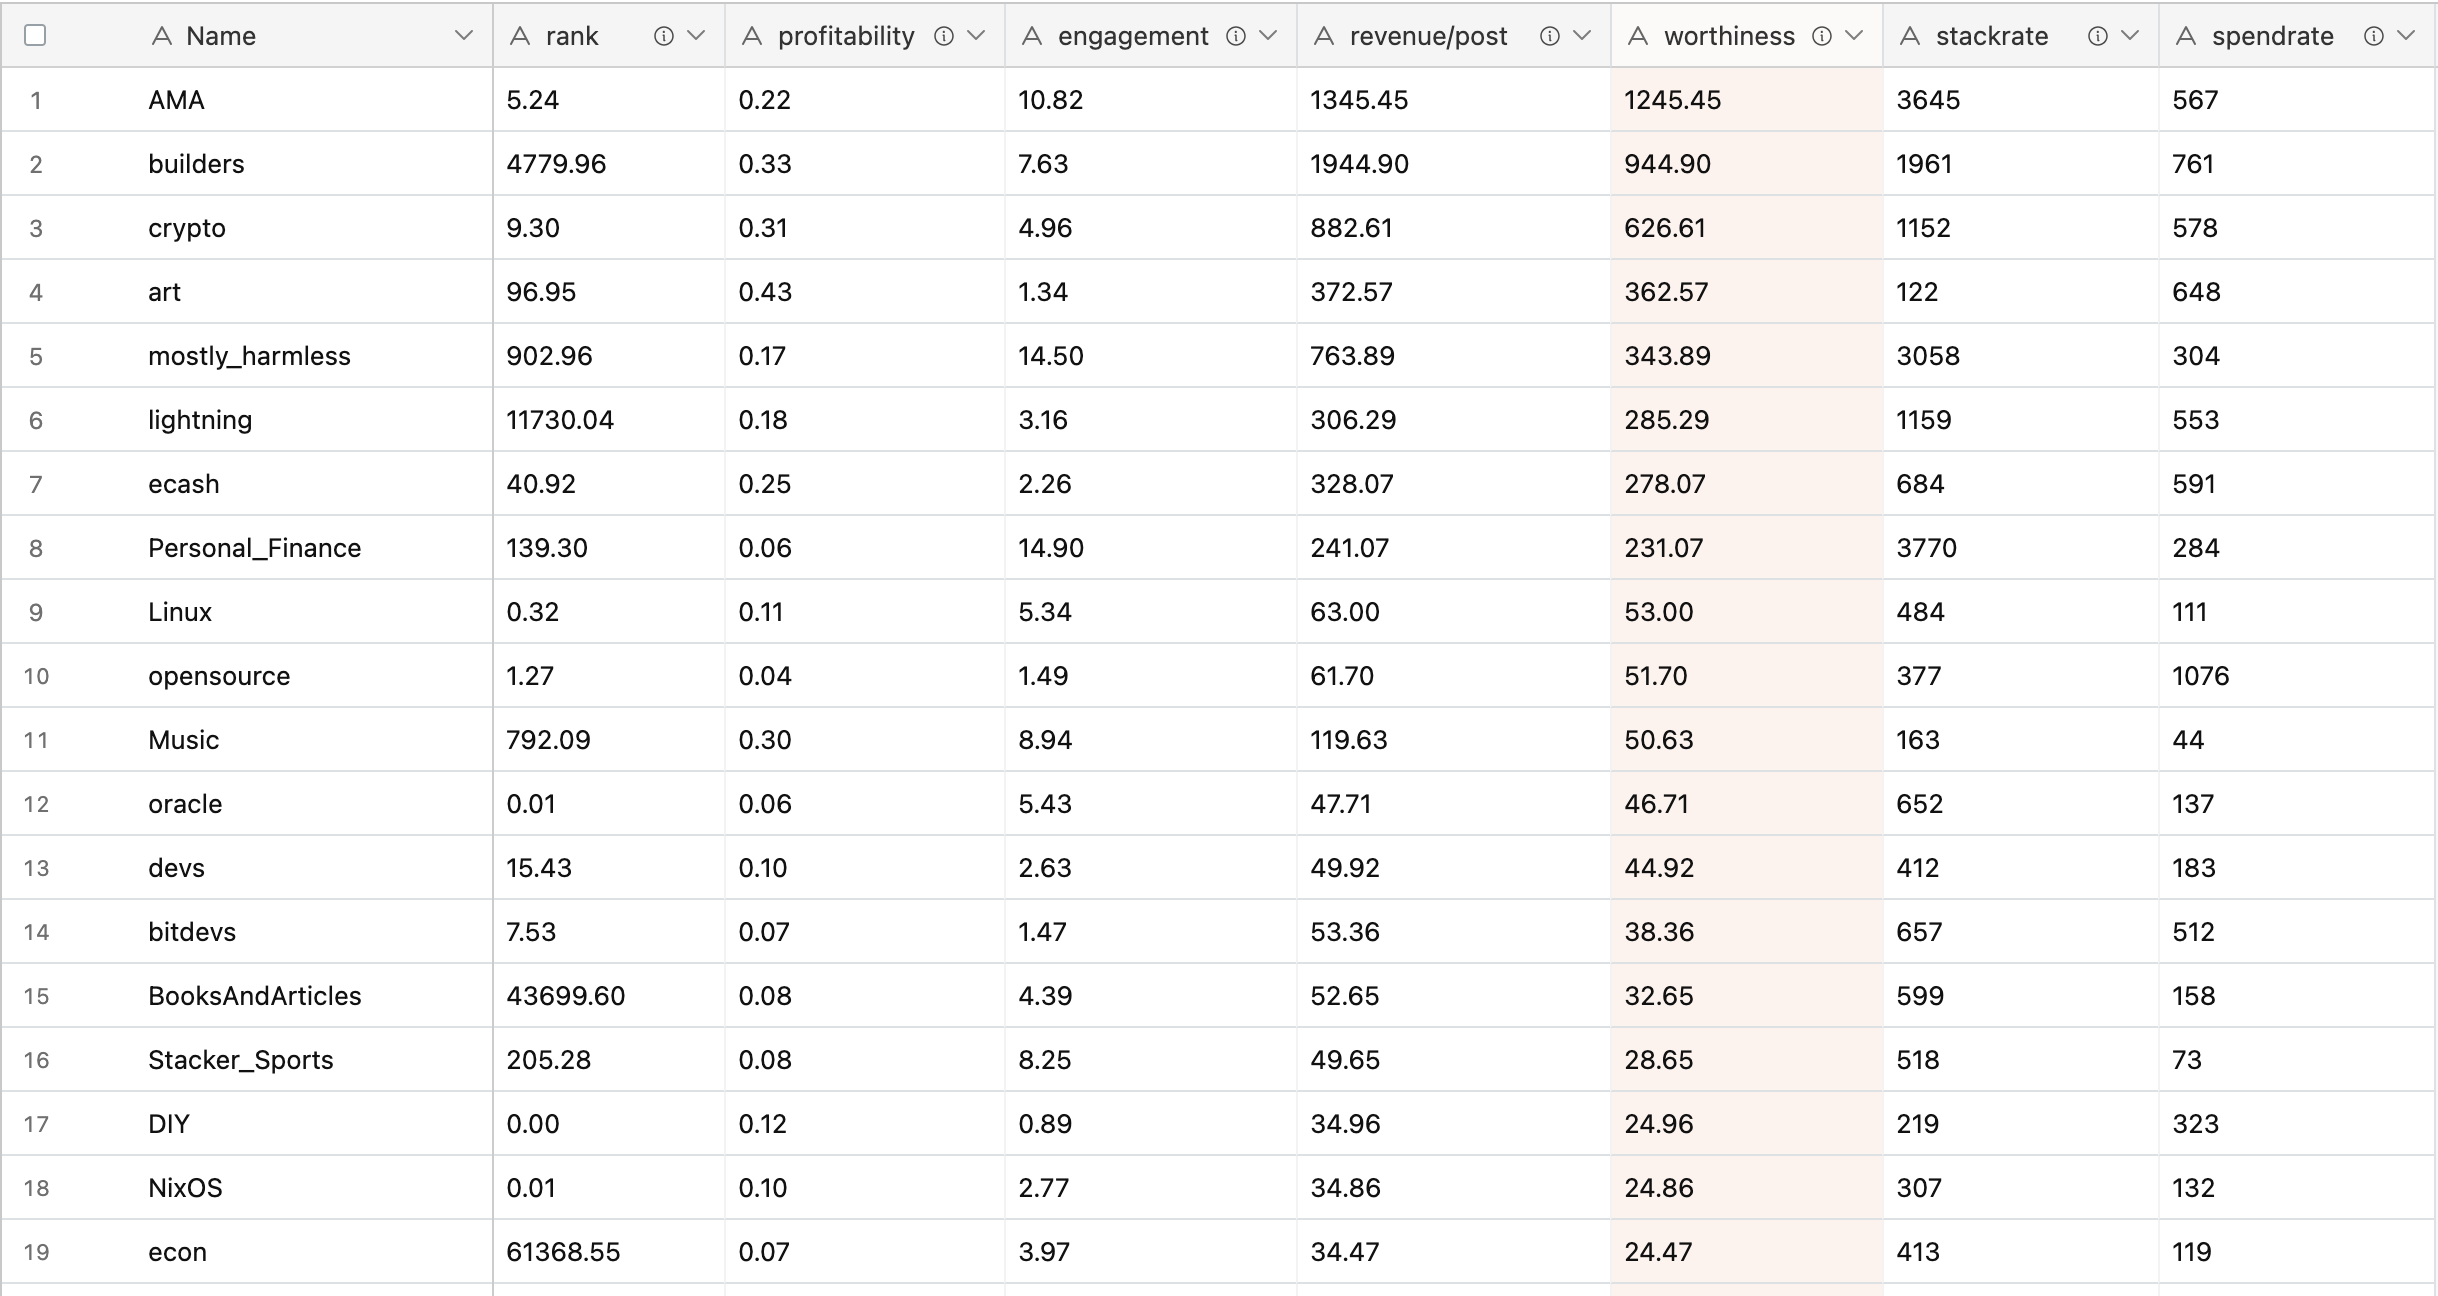This screenshot has width=2438, height=1296.
Task: Click the BooksAndArticles name cell
Action: [x=254, y=996]
